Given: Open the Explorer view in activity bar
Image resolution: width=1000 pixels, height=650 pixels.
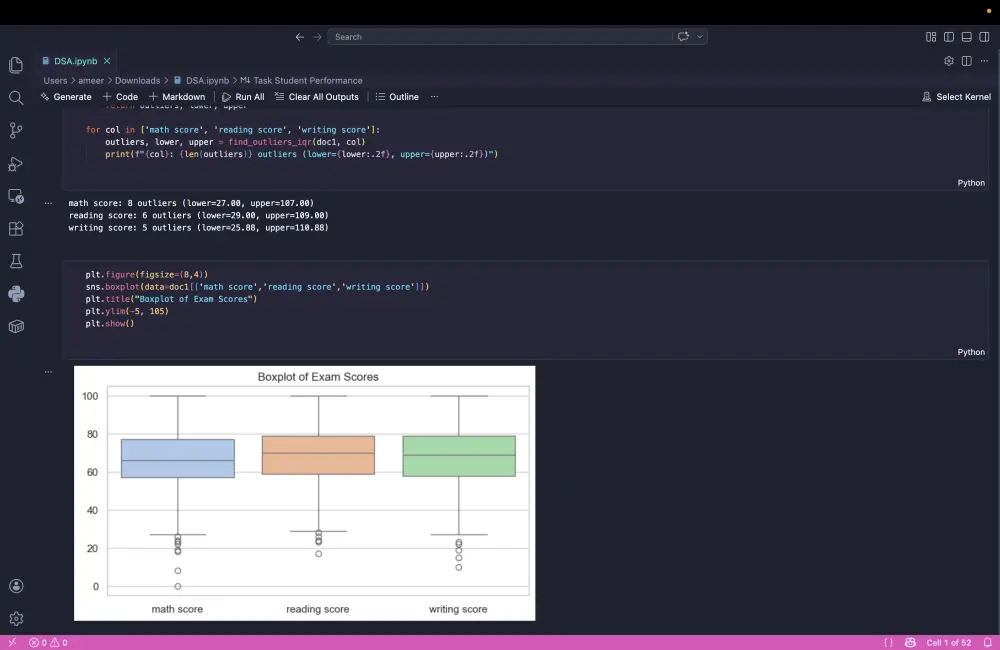Looking at the screenshot, I should 16,64.
